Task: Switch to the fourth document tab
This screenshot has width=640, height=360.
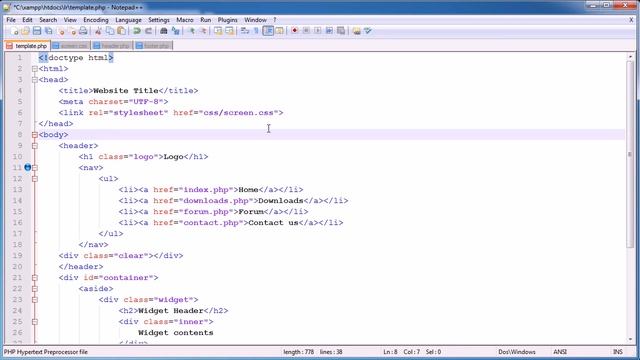Action: (153, 46)
